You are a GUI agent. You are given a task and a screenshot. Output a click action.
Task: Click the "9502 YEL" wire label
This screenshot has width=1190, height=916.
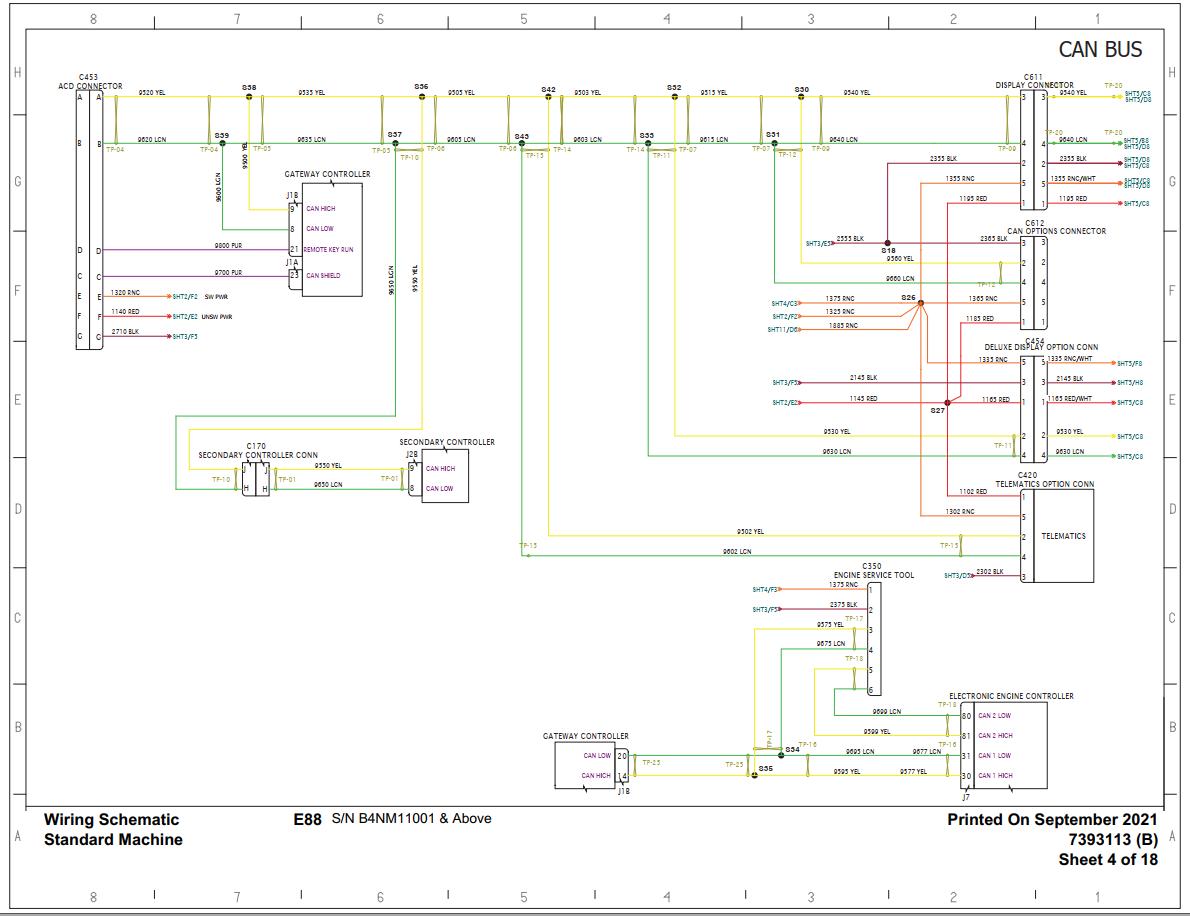[750, 531]
